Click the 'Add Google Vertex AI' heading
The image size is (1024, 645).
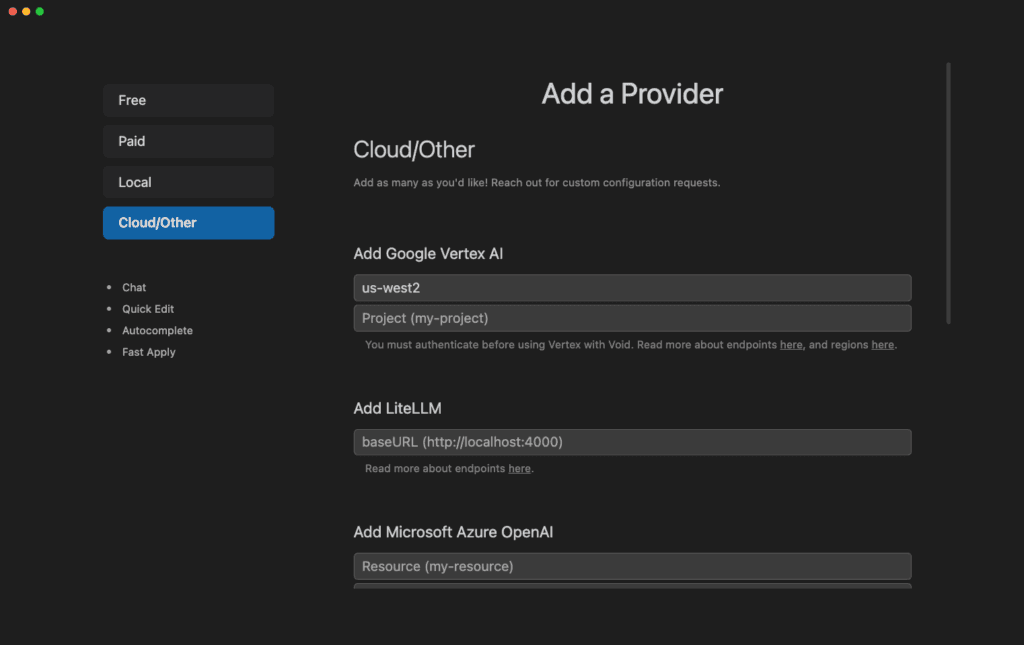click(428, 254)
